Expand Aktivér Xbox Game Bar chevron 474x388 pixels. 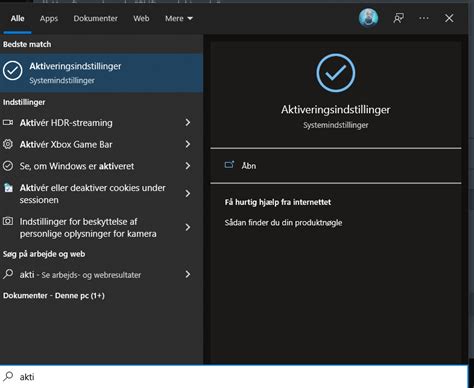188,144
